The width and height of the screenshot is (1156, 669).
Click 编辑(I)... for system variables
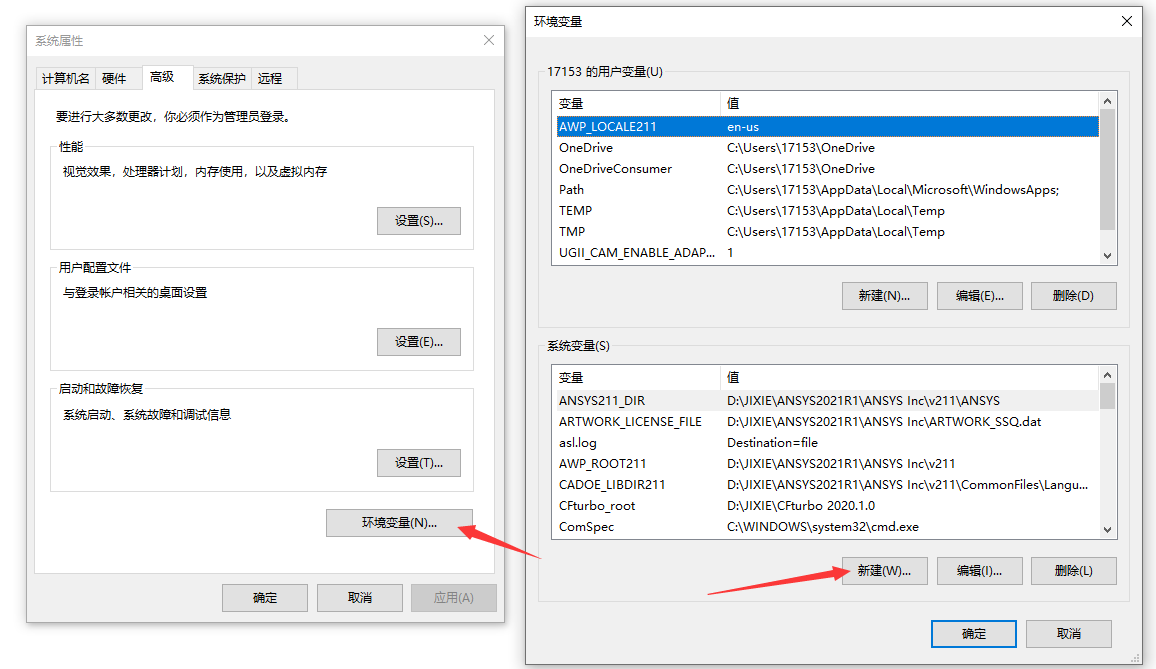(x=979, y=571)
